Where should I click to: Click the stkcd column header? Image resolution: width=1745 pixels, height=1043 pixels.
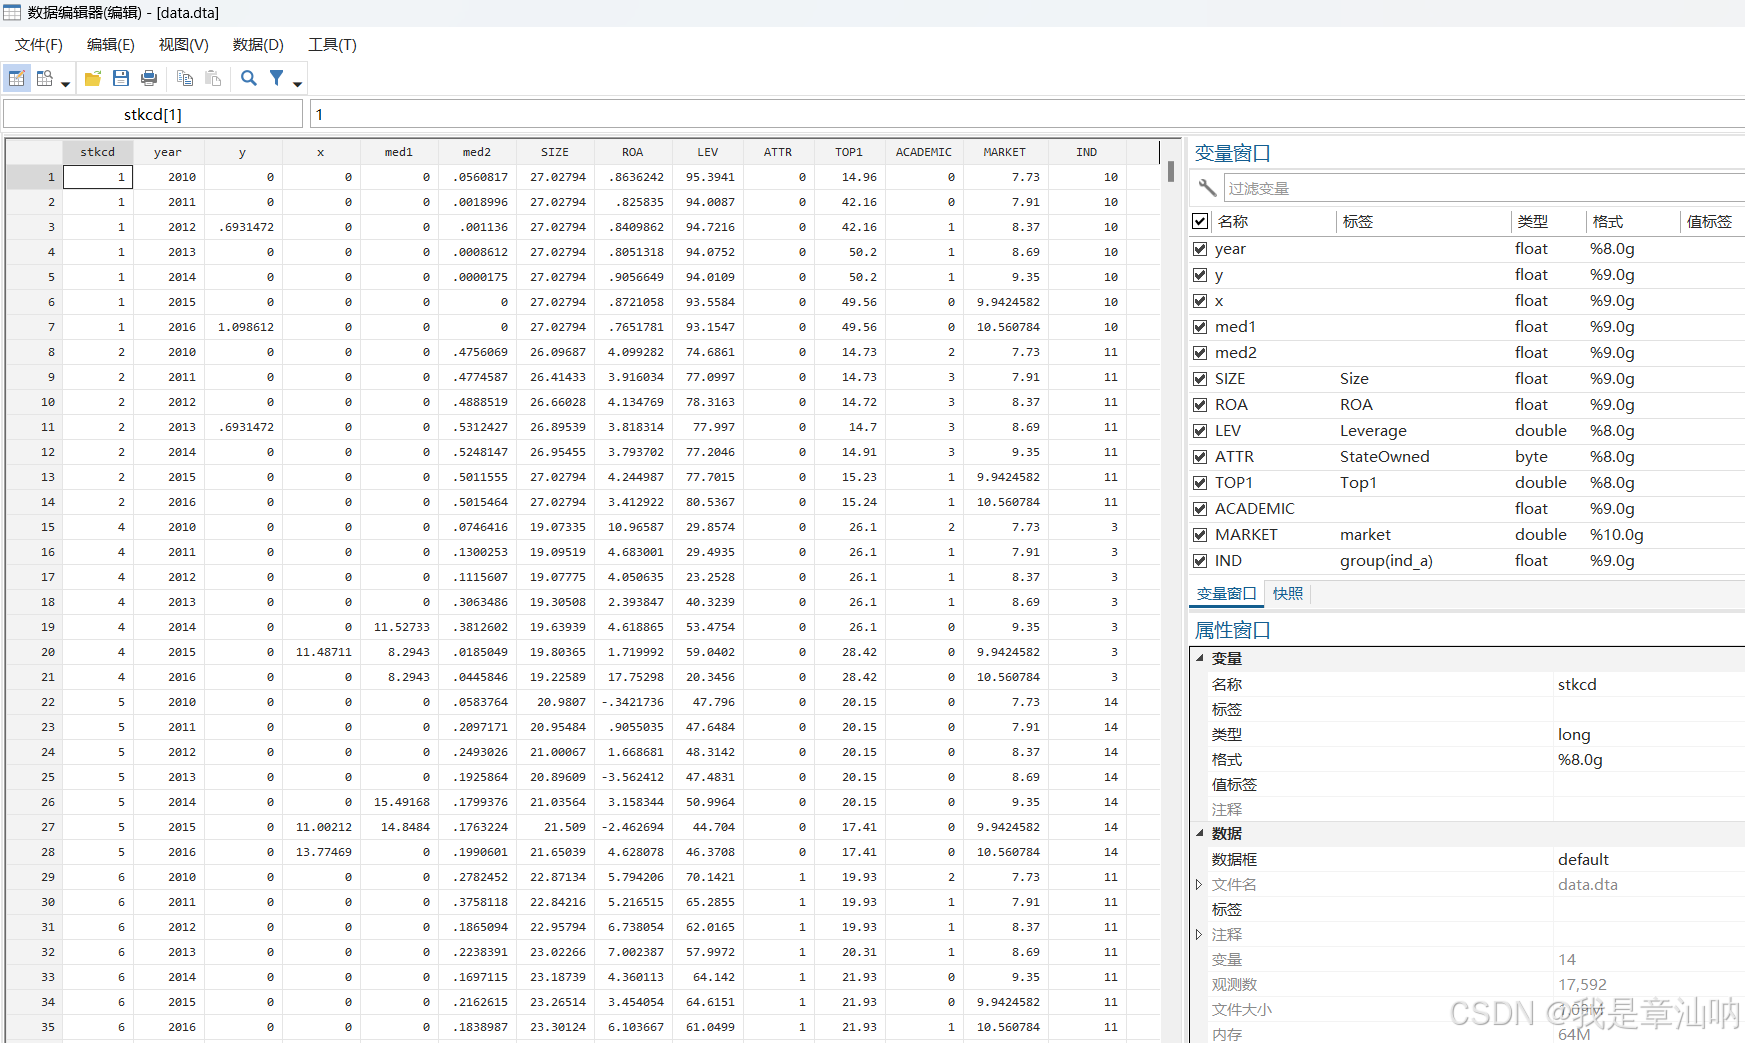click(x=98, y=152)
